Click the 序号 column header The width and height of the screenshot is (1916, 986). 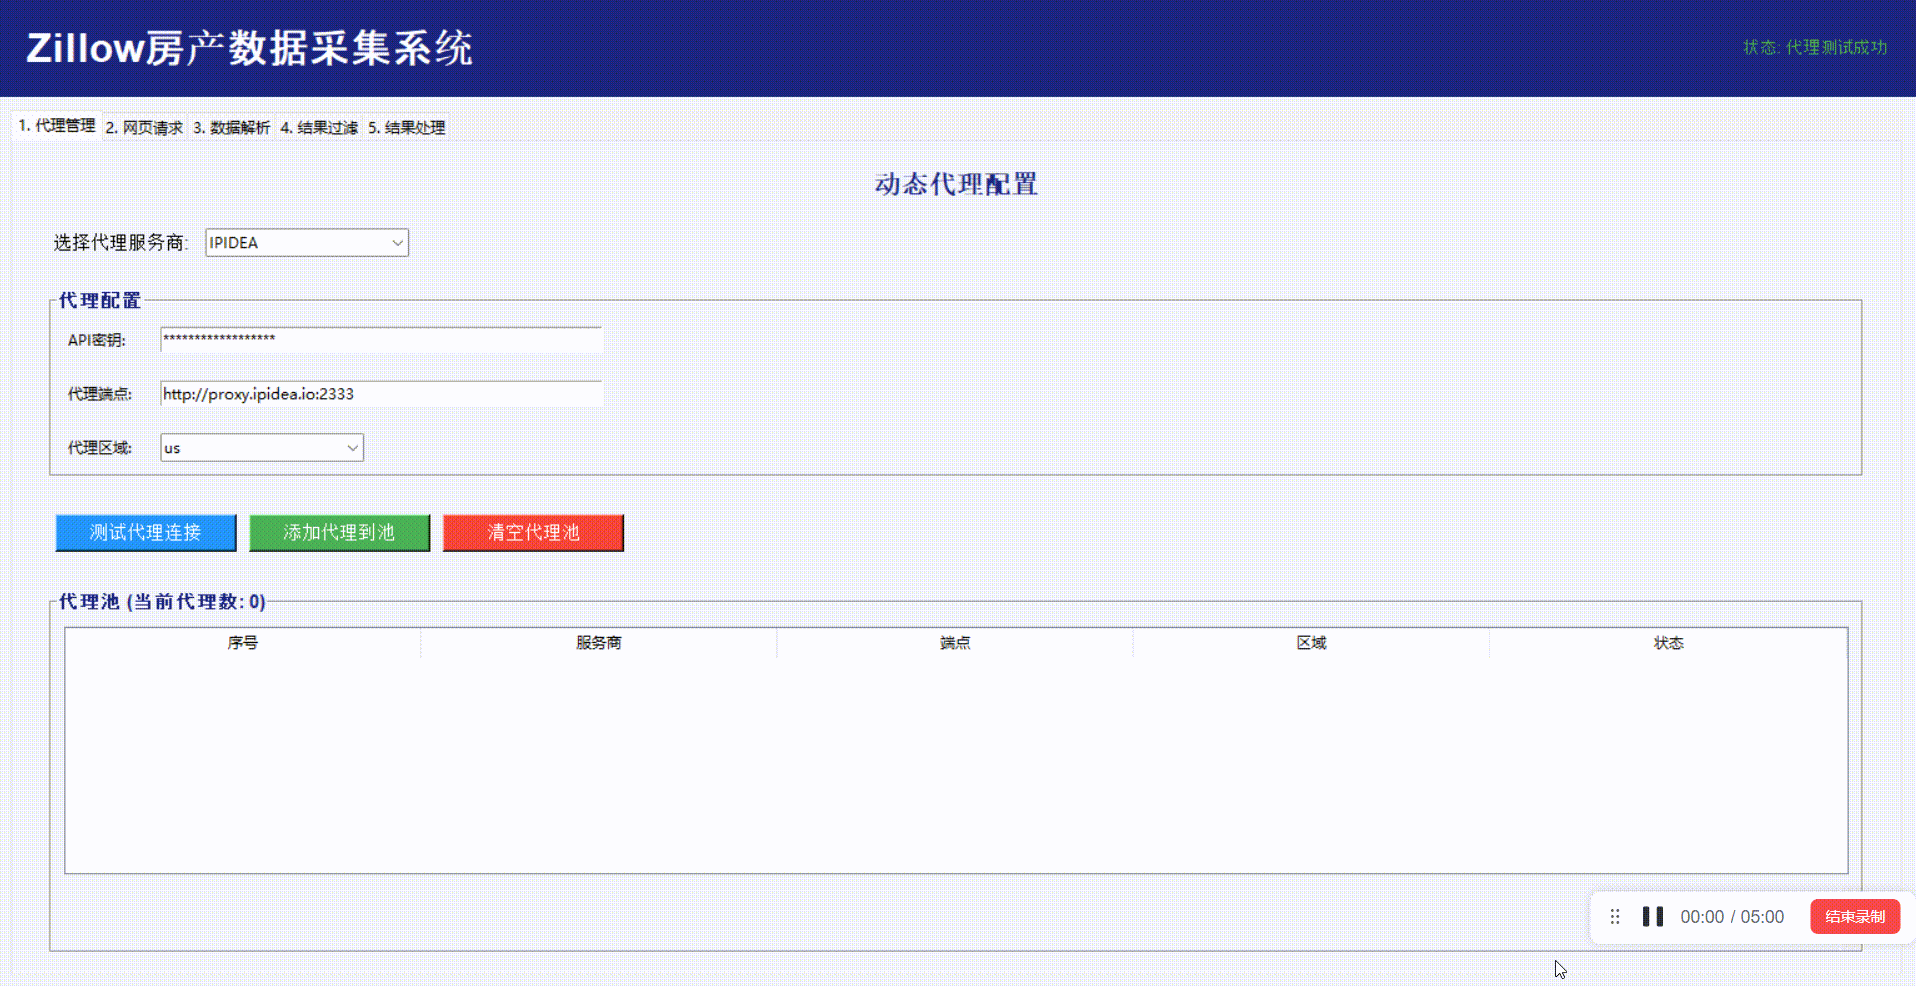pyautogui.click(x=243, y=643)
